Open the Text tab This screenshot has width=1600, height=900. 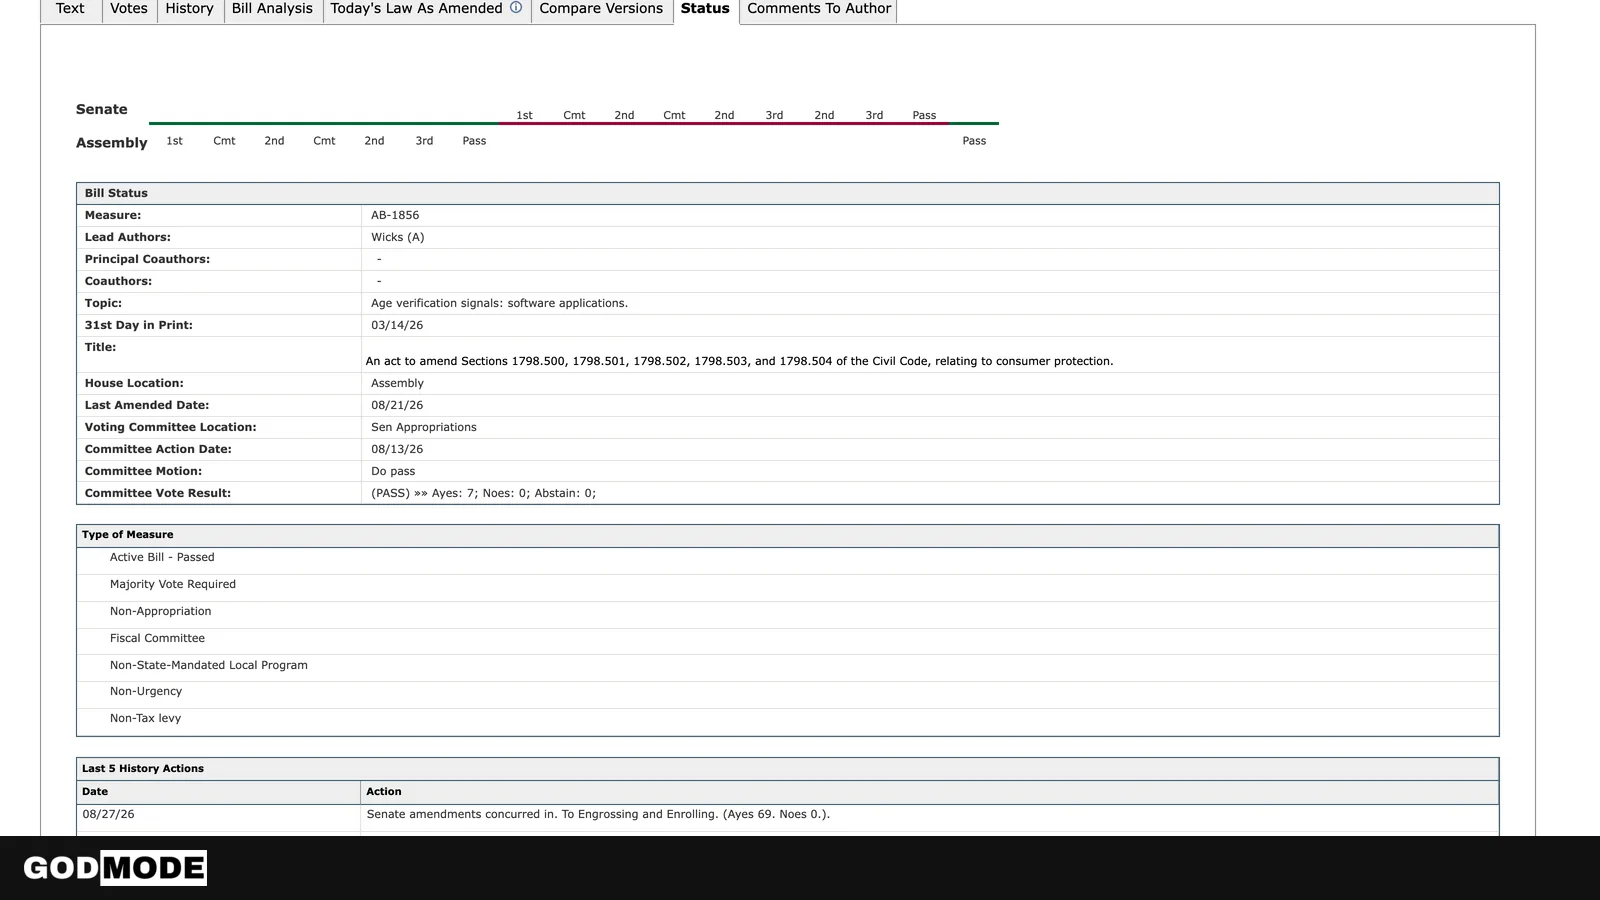tap(70, 9)
